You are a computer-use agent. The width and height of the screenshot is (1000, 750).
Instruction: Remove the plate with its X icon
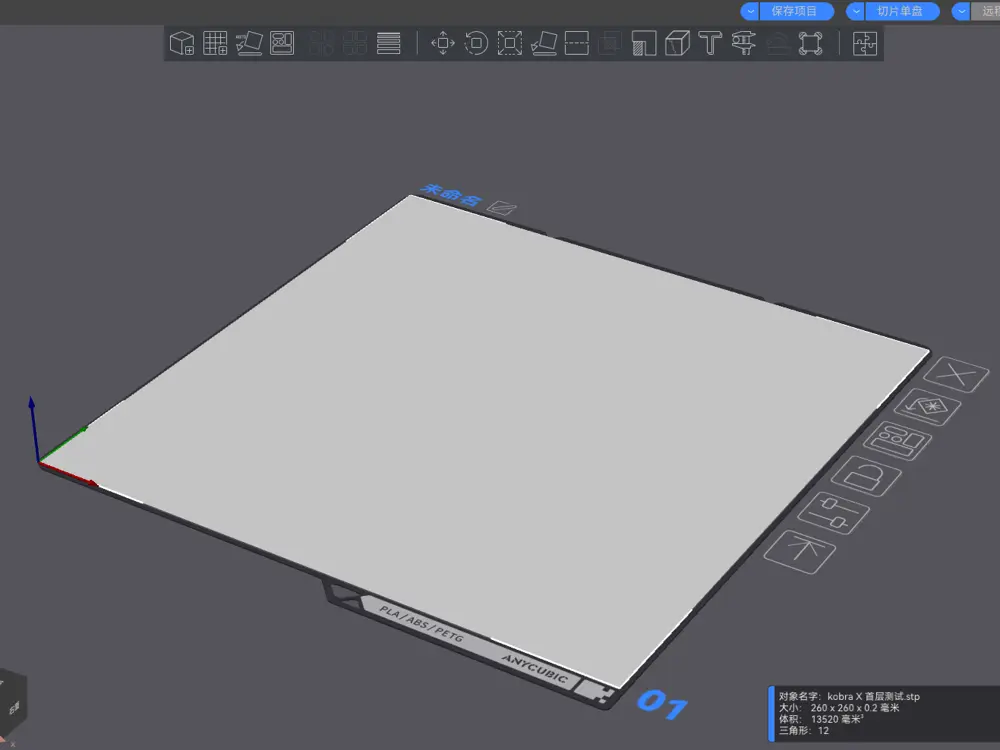pos(956,374)
